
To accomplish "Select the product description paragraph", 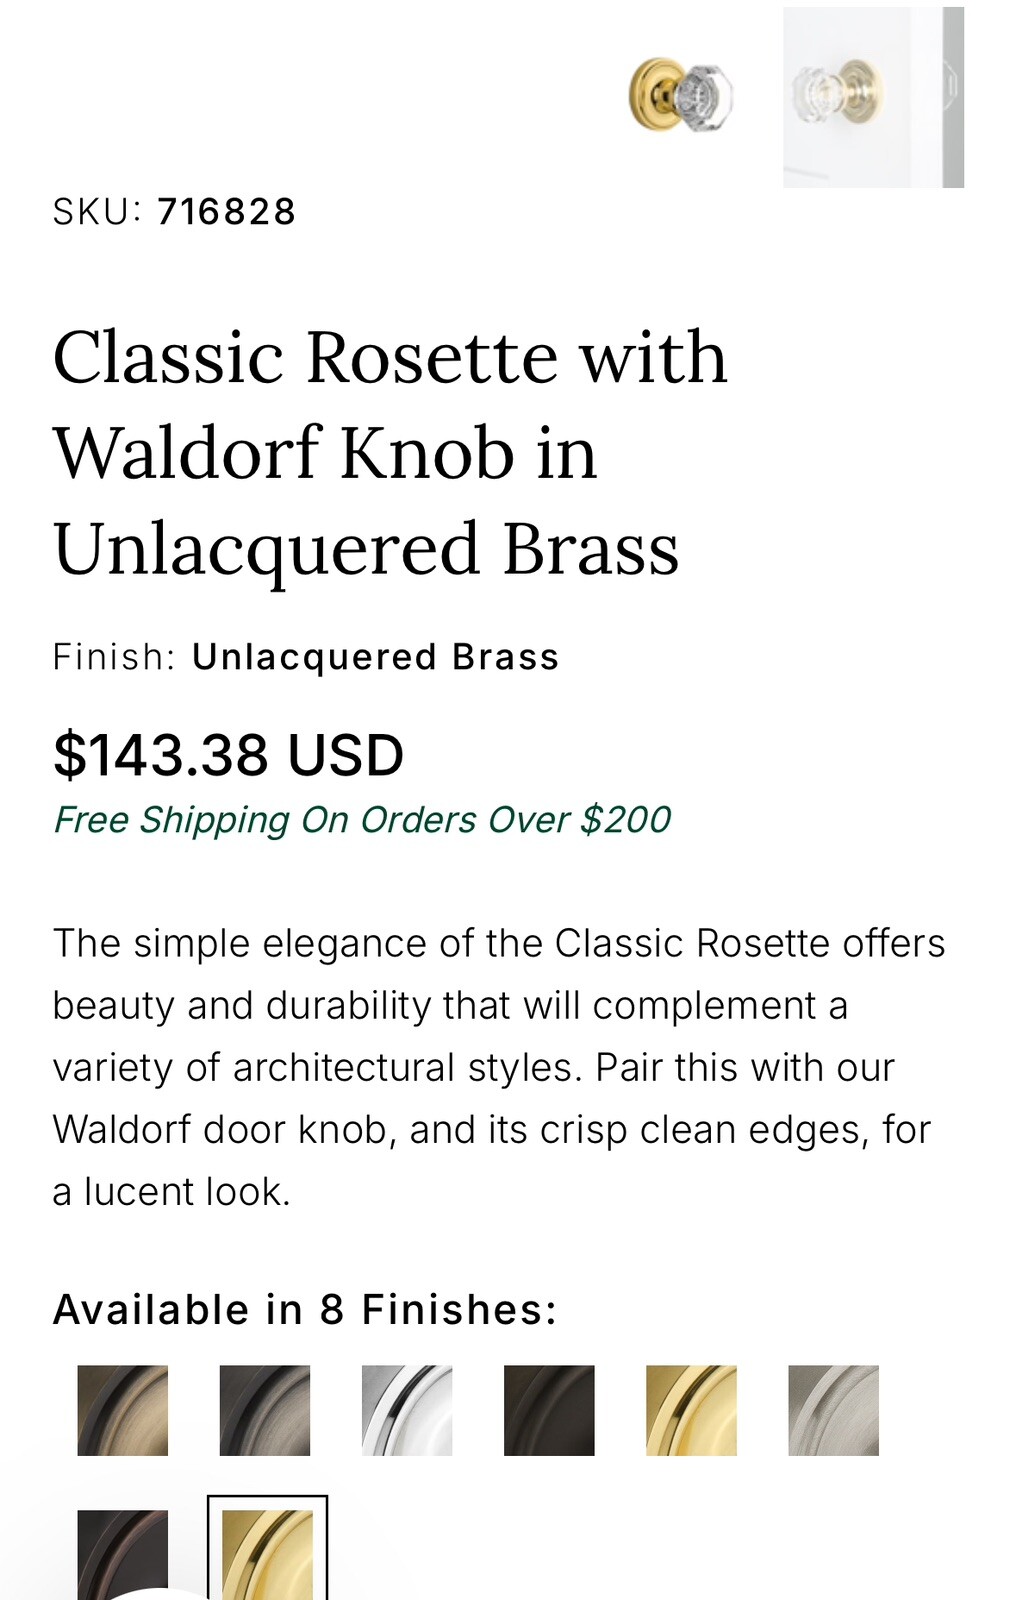I will click(500, 1065).
